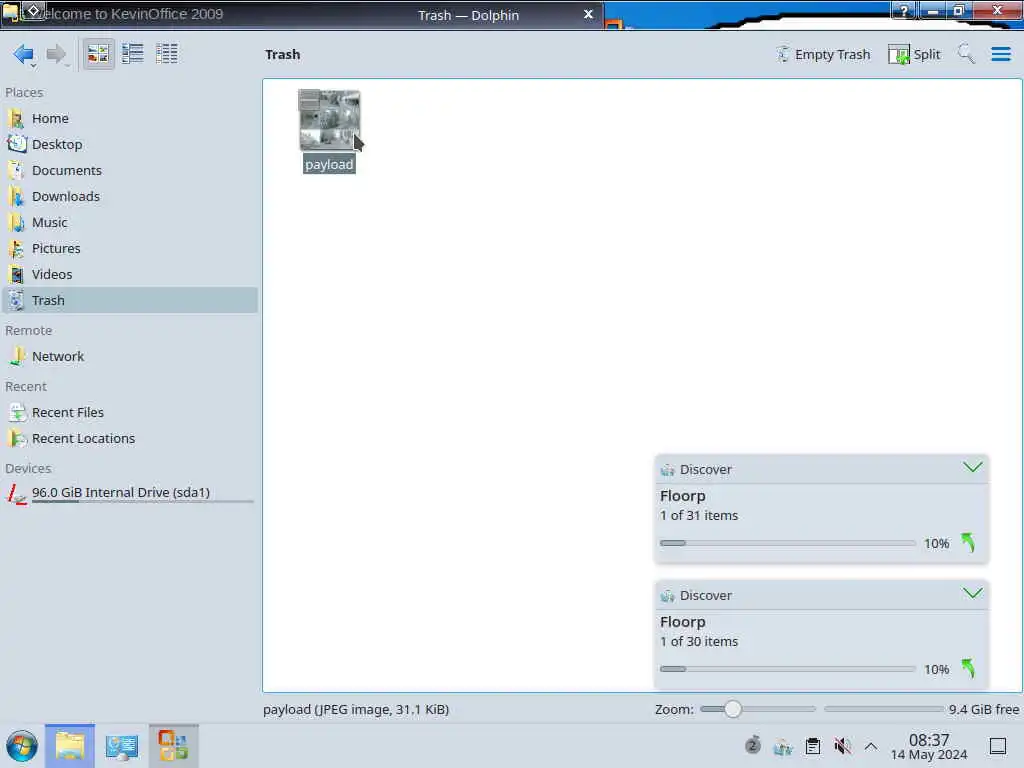Adjust the Zoom slider handle
Screen dimensions: 1024x768
click(x=733, y=709)
